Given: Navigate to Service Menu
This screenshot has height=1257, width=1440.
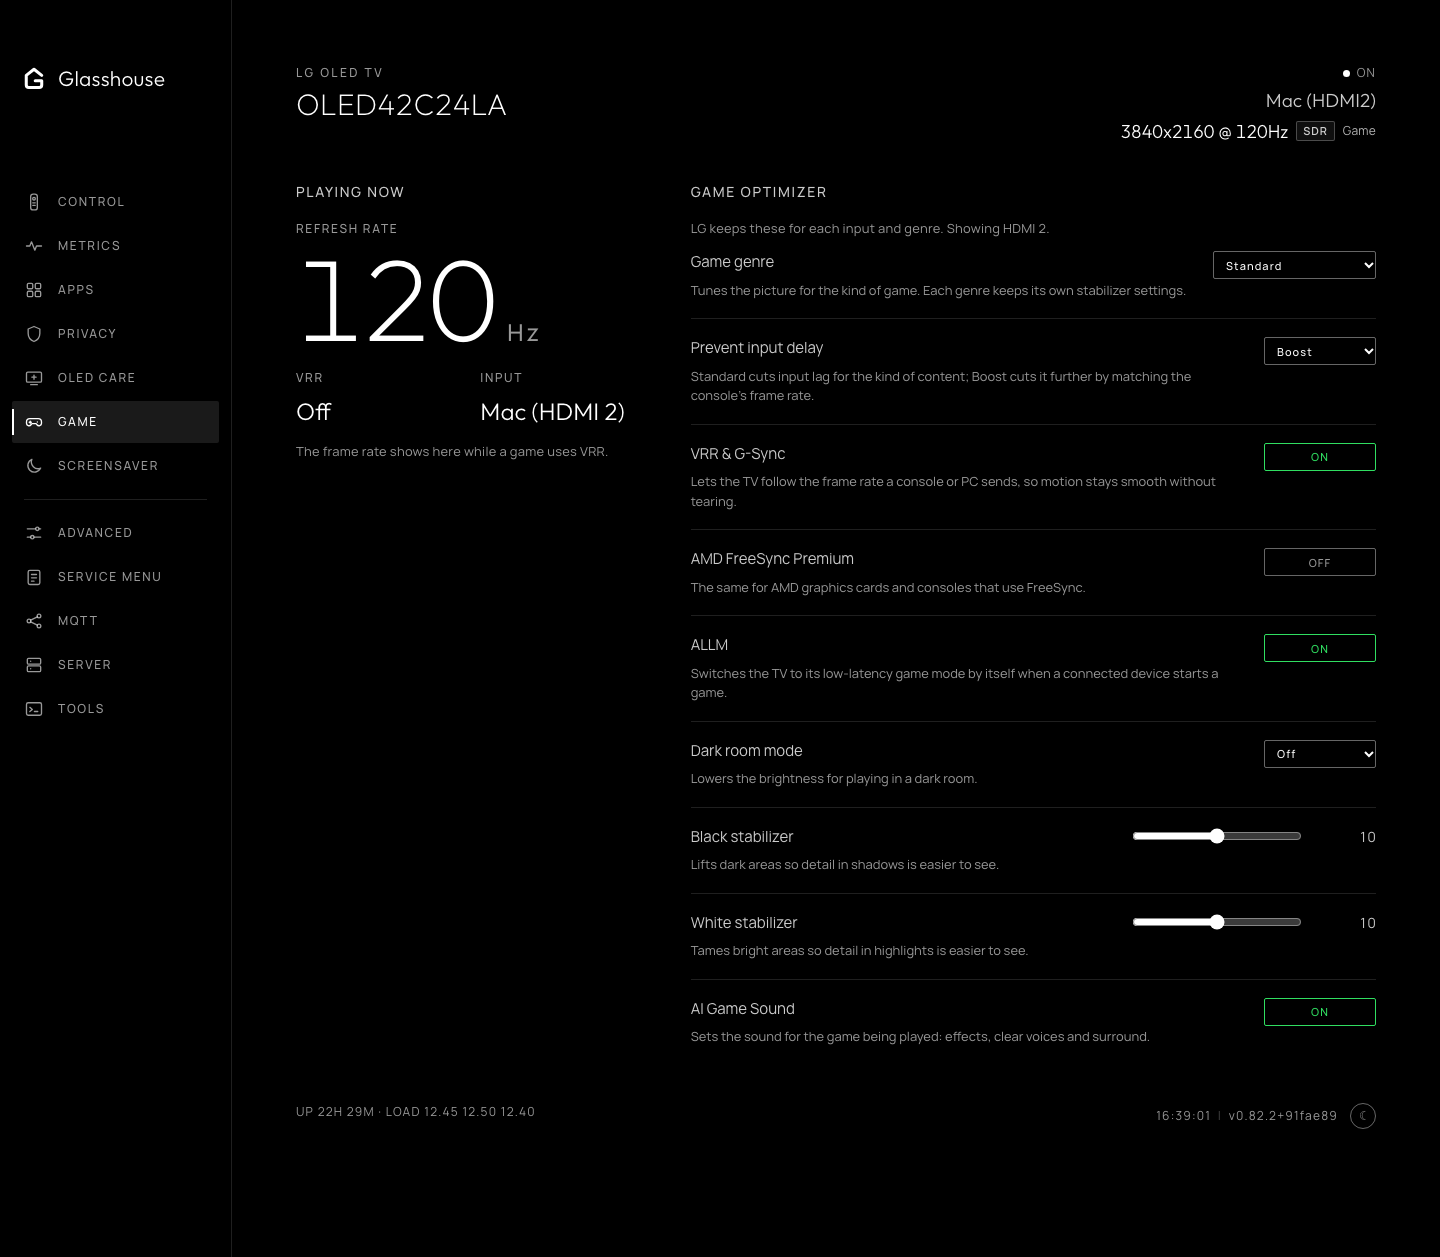Looking at the screenshot, I should 115,577.
